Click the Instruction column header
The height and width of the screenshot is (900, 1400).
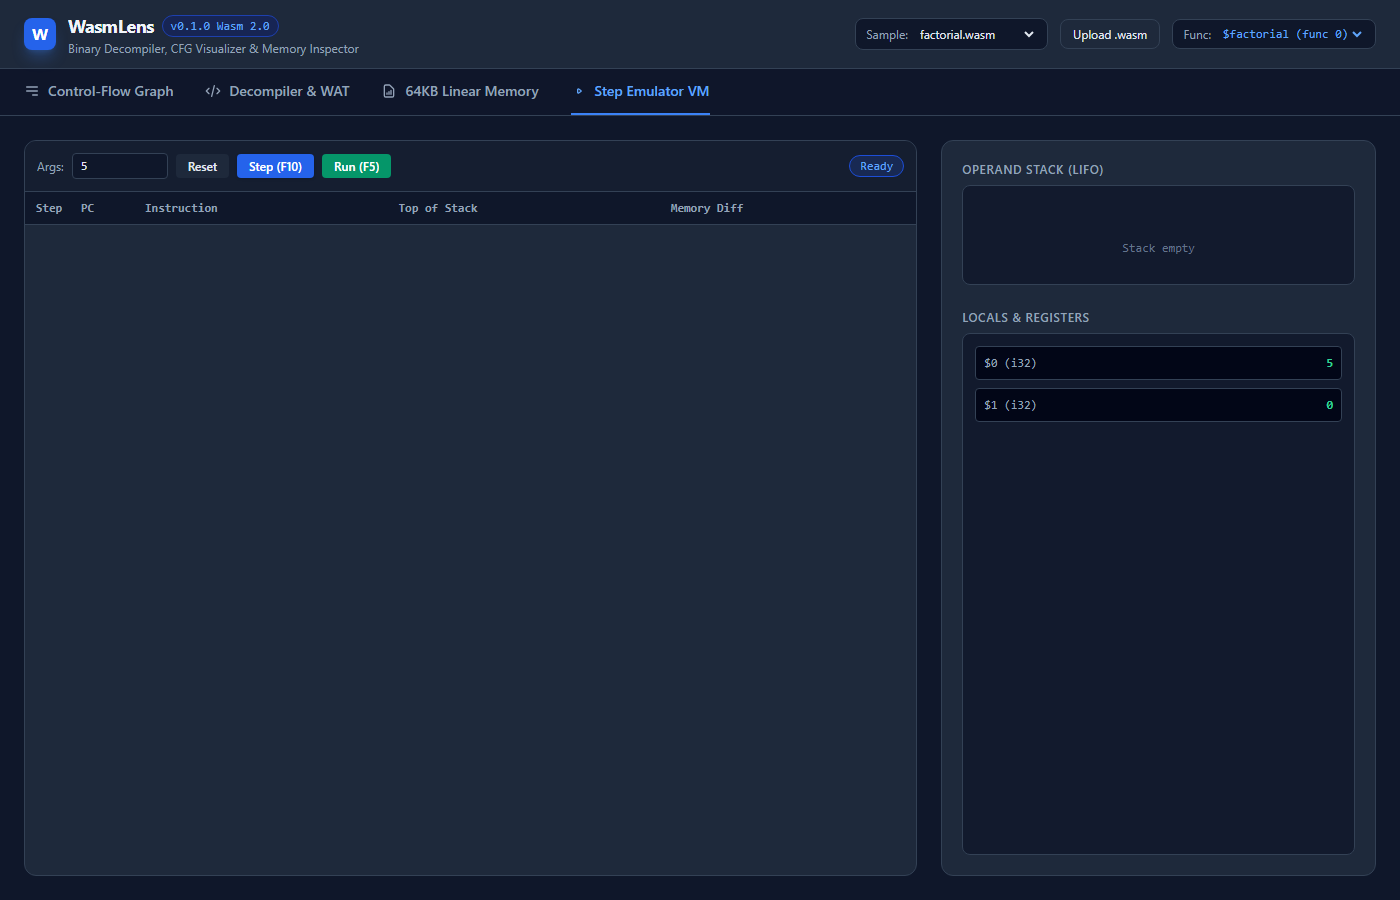pyautogui.click(x=181, y=208)
